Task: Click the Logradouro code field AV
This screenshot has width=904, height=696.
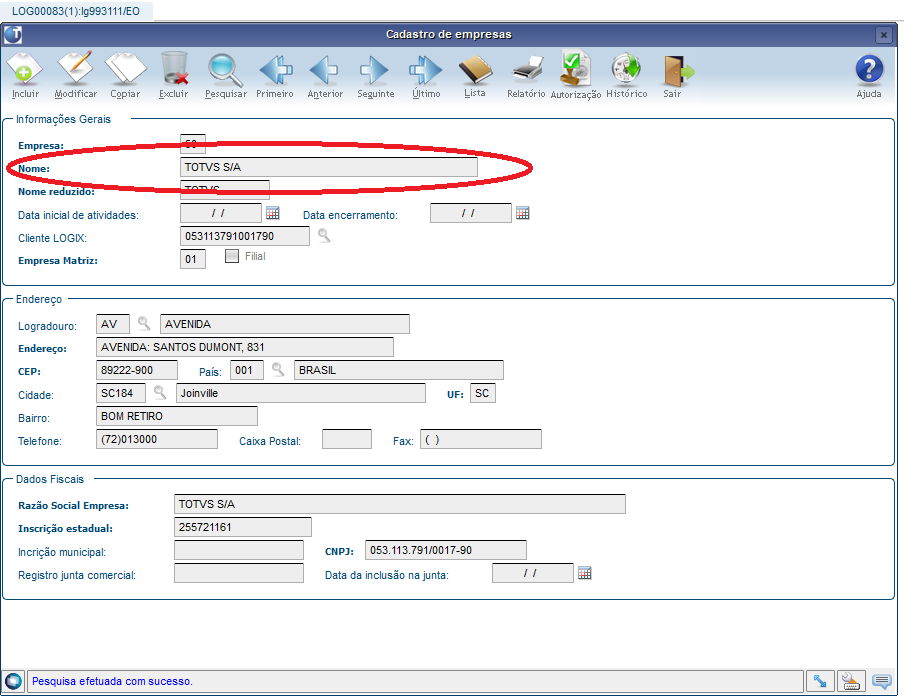Action: click(x=112, y=324)
